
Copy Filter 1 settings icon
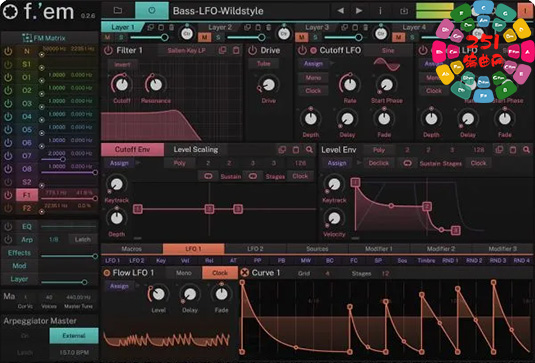[x=222, y=50]
